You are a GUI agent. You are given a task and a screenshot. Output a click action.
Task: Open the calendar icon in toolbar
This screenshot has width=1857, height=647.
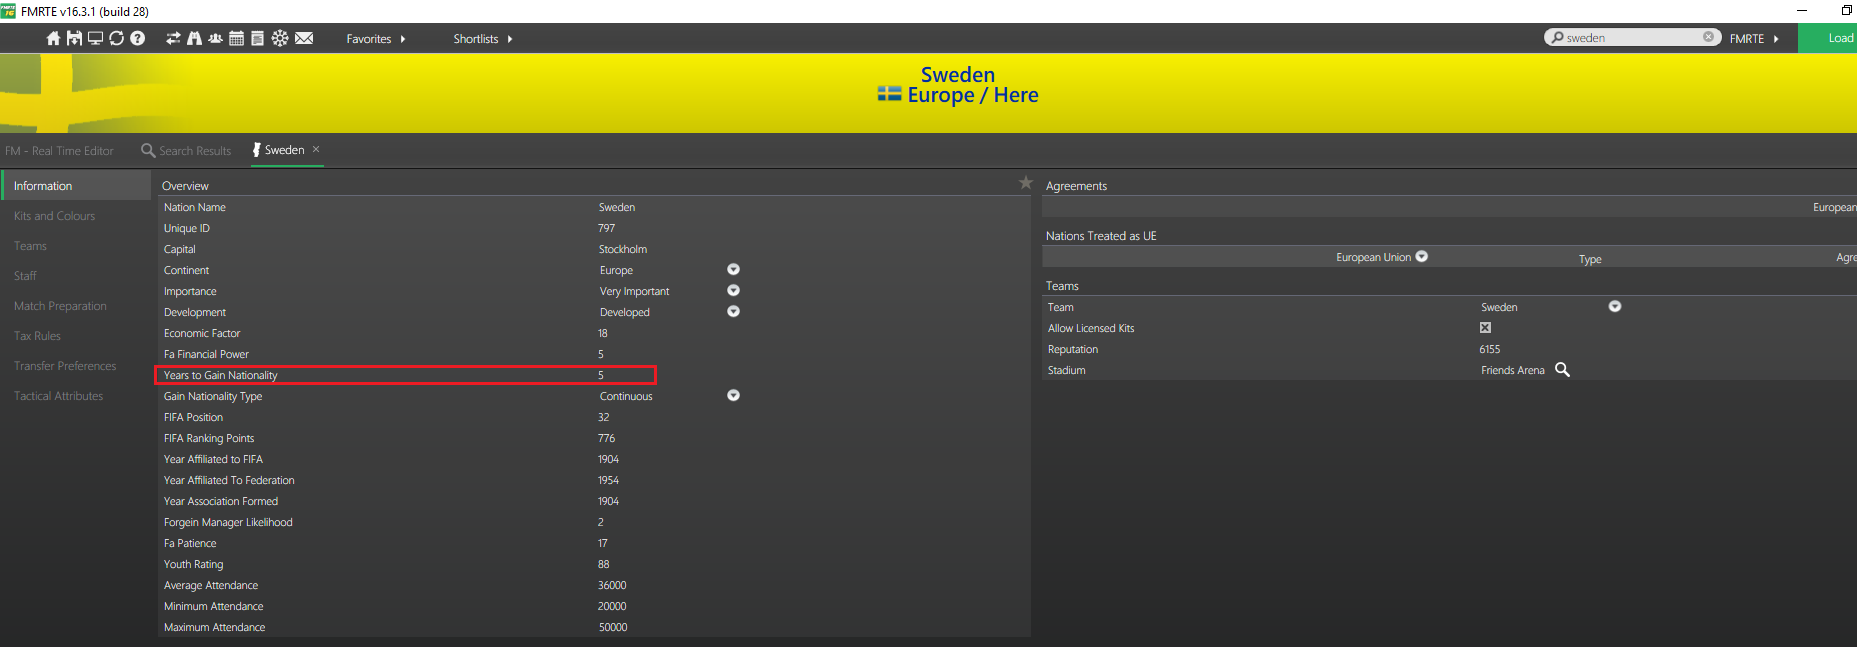[x=236, y=38]
